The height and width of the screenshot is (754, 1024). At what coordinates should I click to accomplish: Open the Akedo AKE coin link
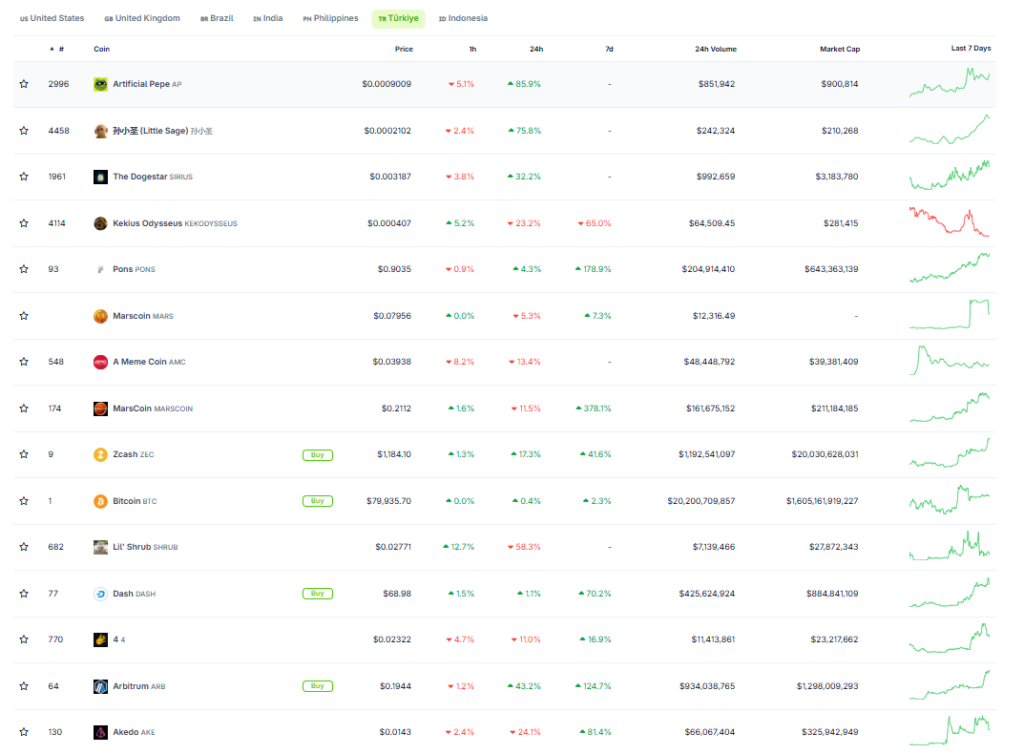[x=134, y=732]
